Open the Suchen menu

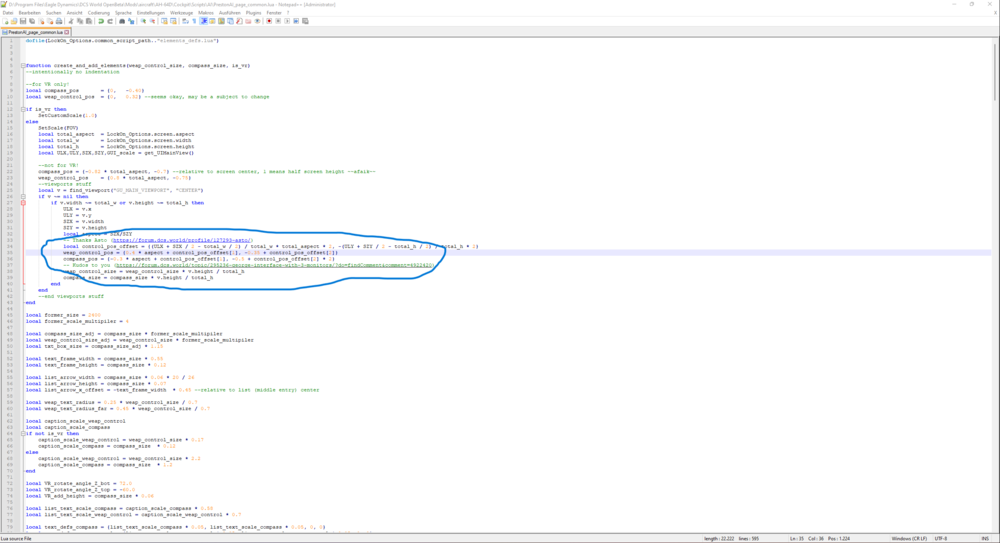pyautogui.click(x=54, y=13)
